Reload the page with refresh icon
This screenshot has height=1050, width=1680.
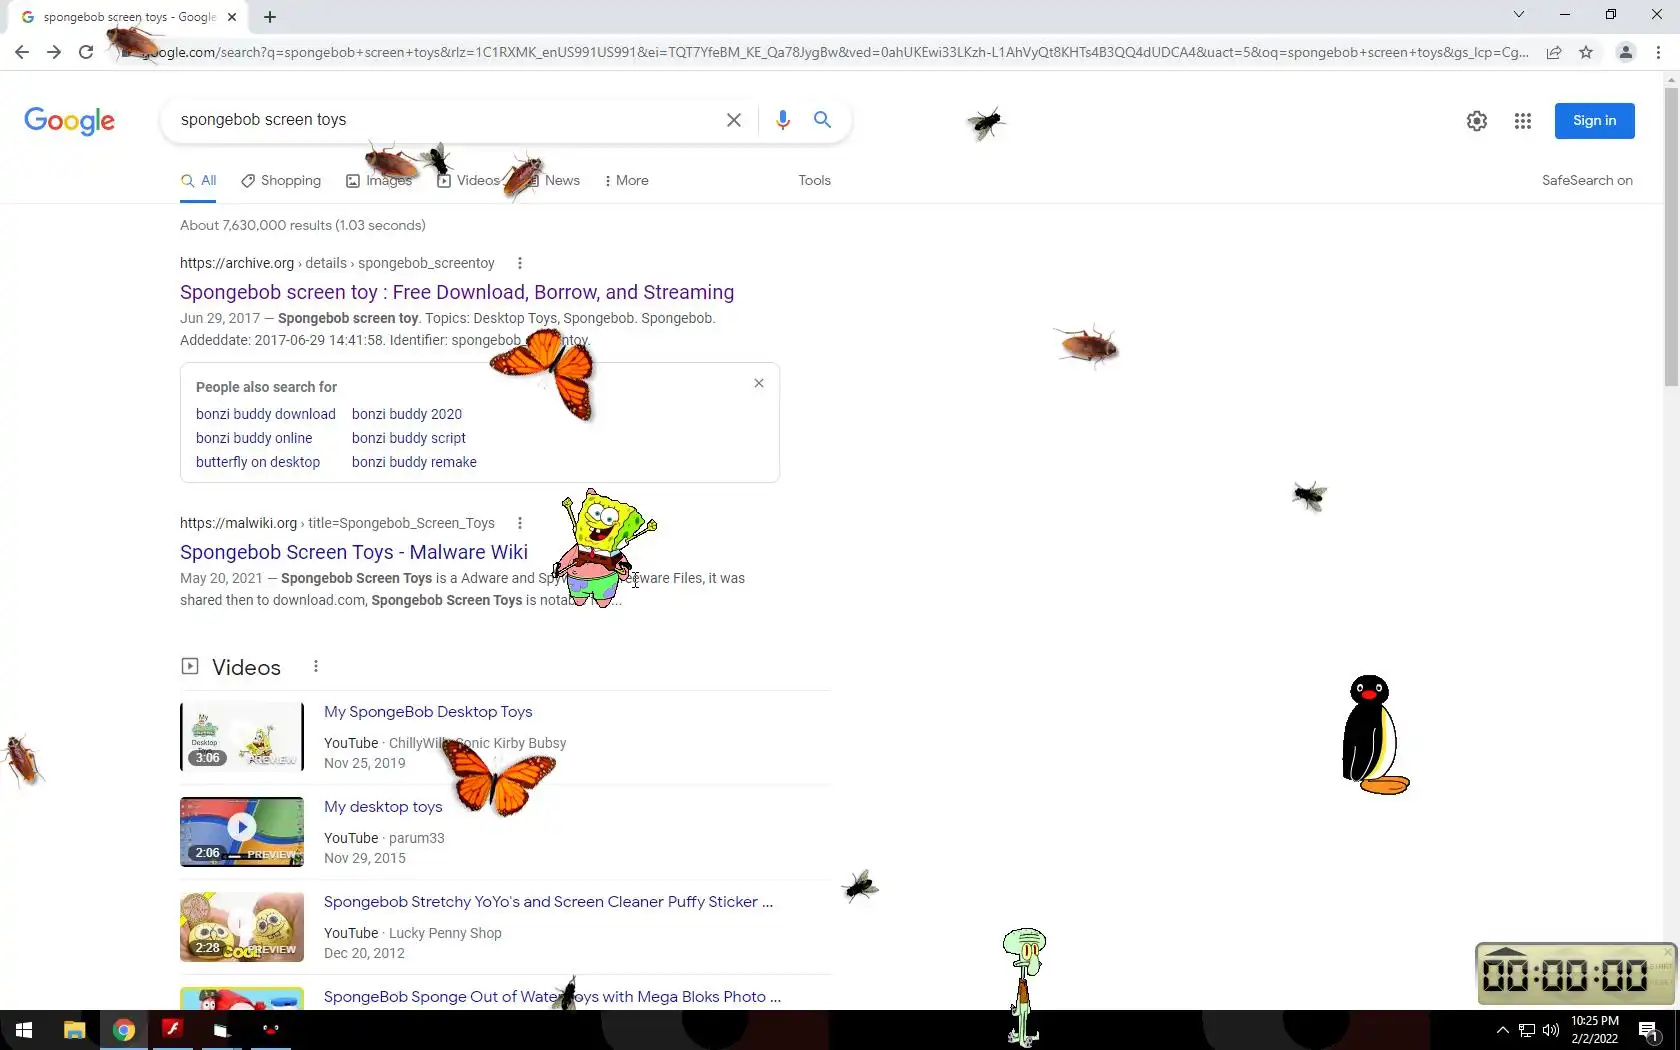pyautogui.click(x=86, y=52)
